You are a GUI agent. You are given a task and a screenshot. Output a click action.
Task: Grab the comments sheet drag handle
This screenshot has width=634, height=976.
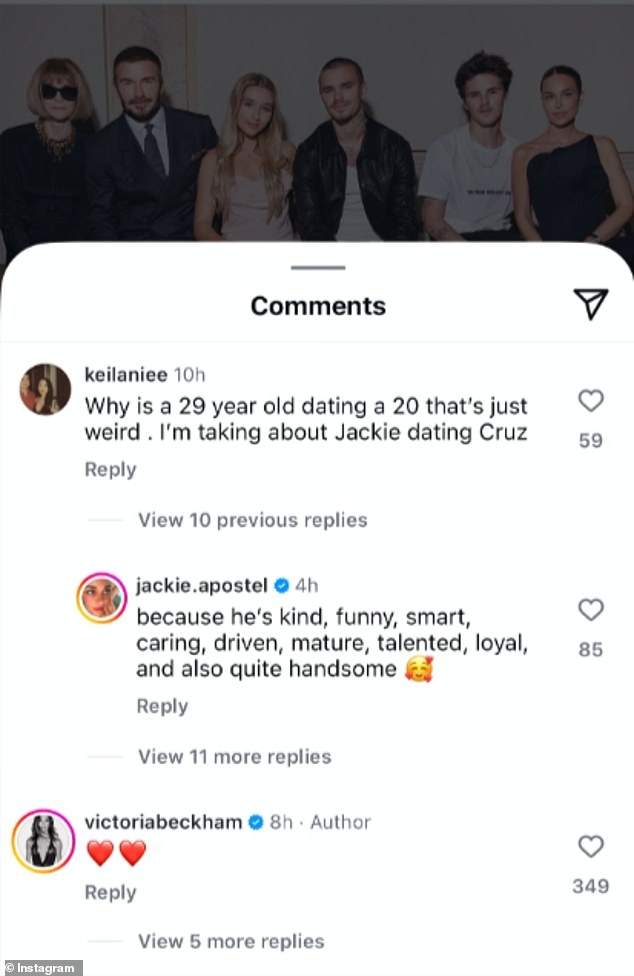point(318,267)
